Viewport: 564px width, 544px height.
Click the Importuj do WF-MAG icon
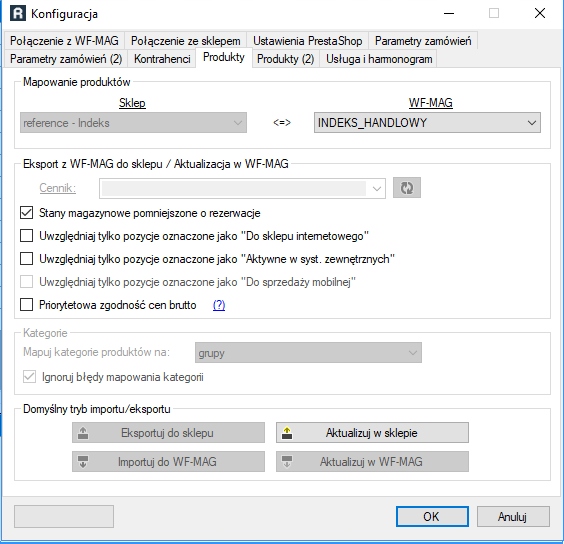83,462
